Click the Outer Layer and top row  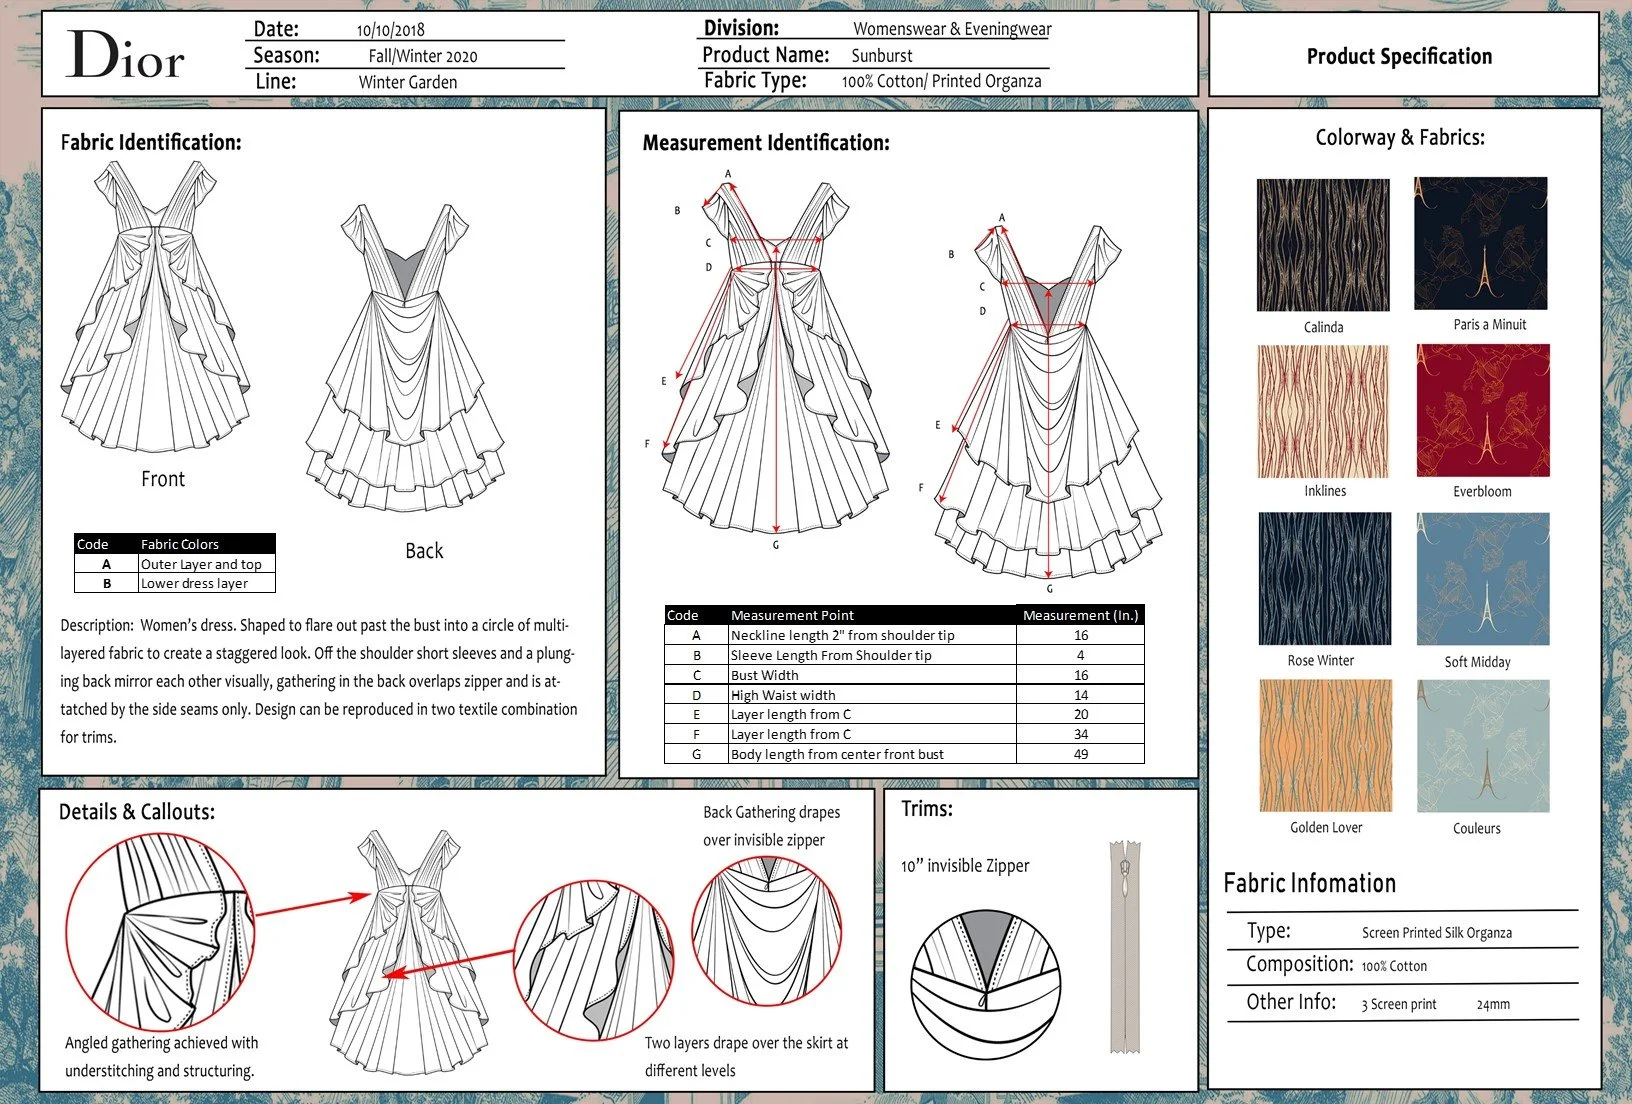[175, 564]
